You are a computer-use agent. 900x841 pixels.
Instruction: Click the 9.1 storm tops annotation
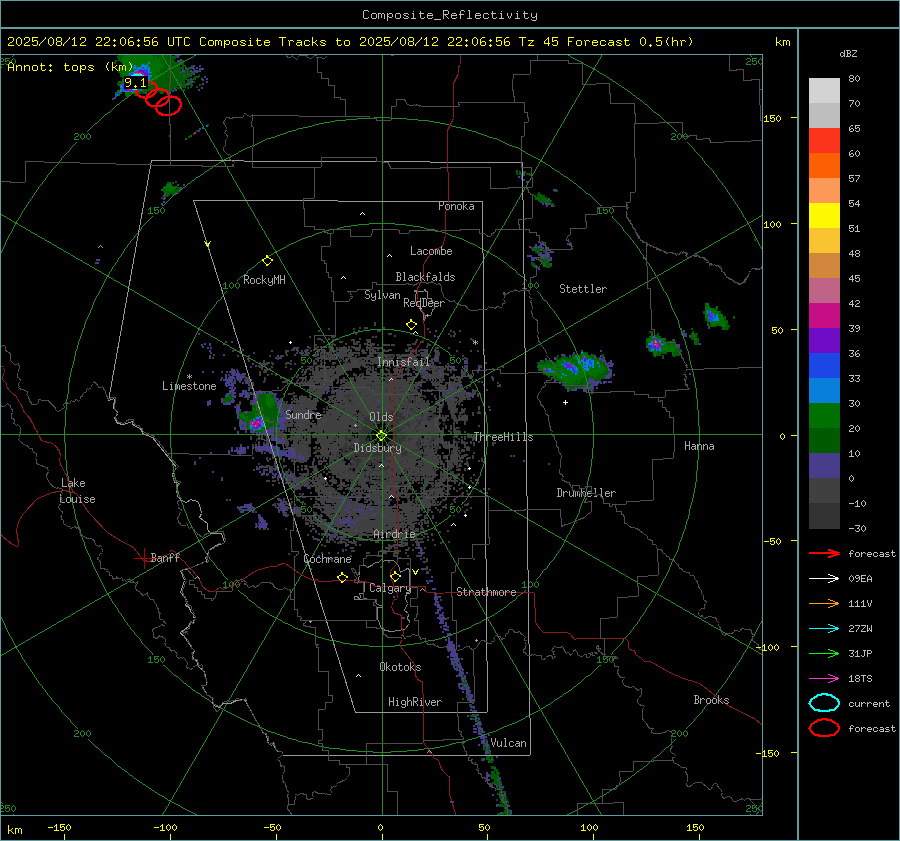click(135, 83)
